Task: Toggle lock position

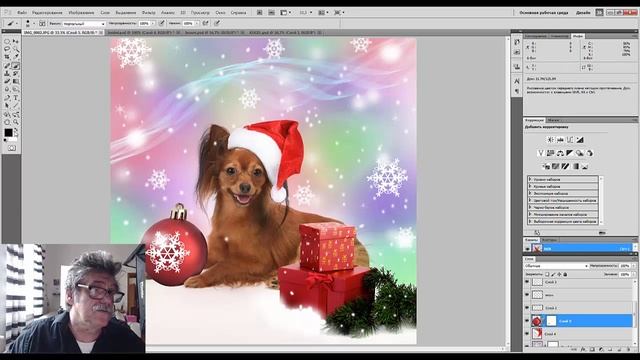Action: [559, 274]
